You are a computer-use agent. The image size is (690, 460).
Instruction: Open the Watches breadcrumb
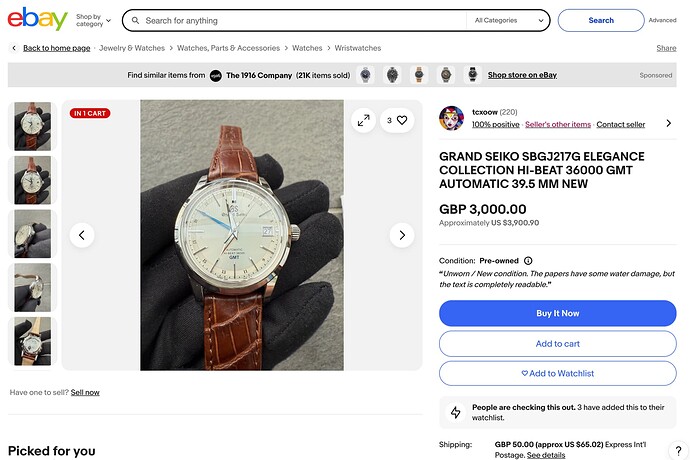click(307, 48)
